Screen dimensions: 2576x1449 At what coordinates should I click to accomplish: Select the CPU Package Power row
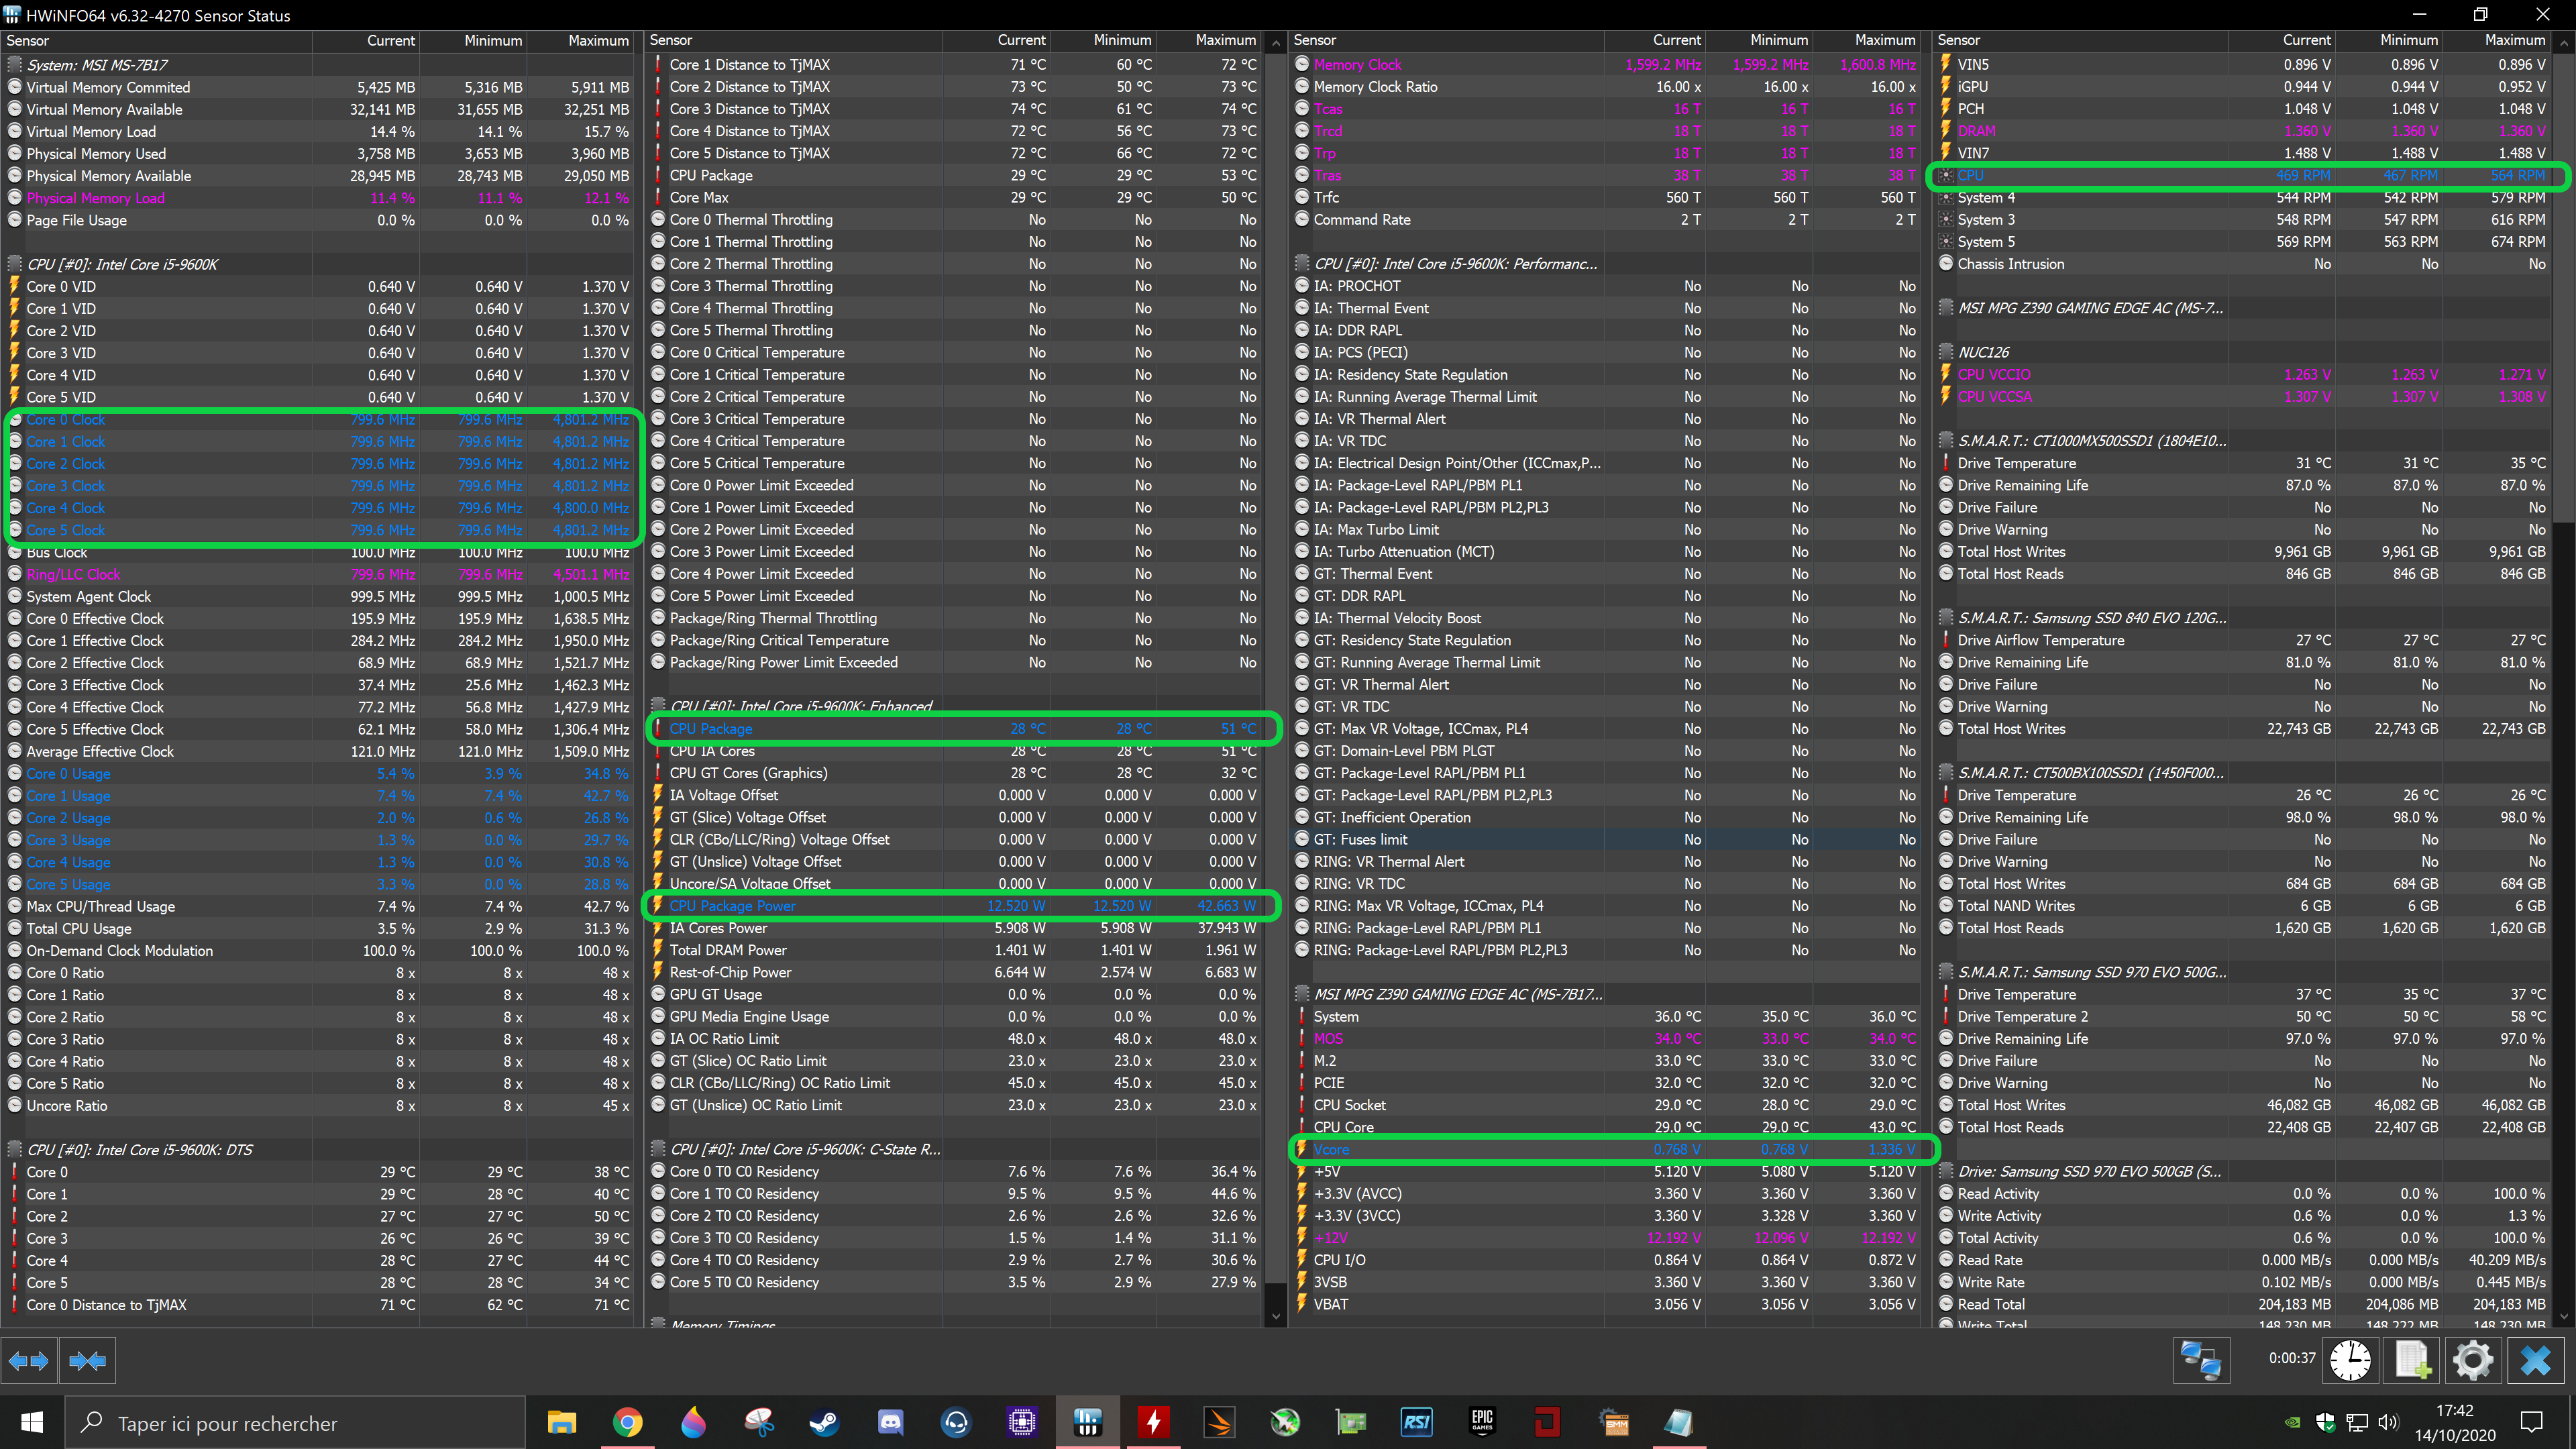tap(733, 906)
